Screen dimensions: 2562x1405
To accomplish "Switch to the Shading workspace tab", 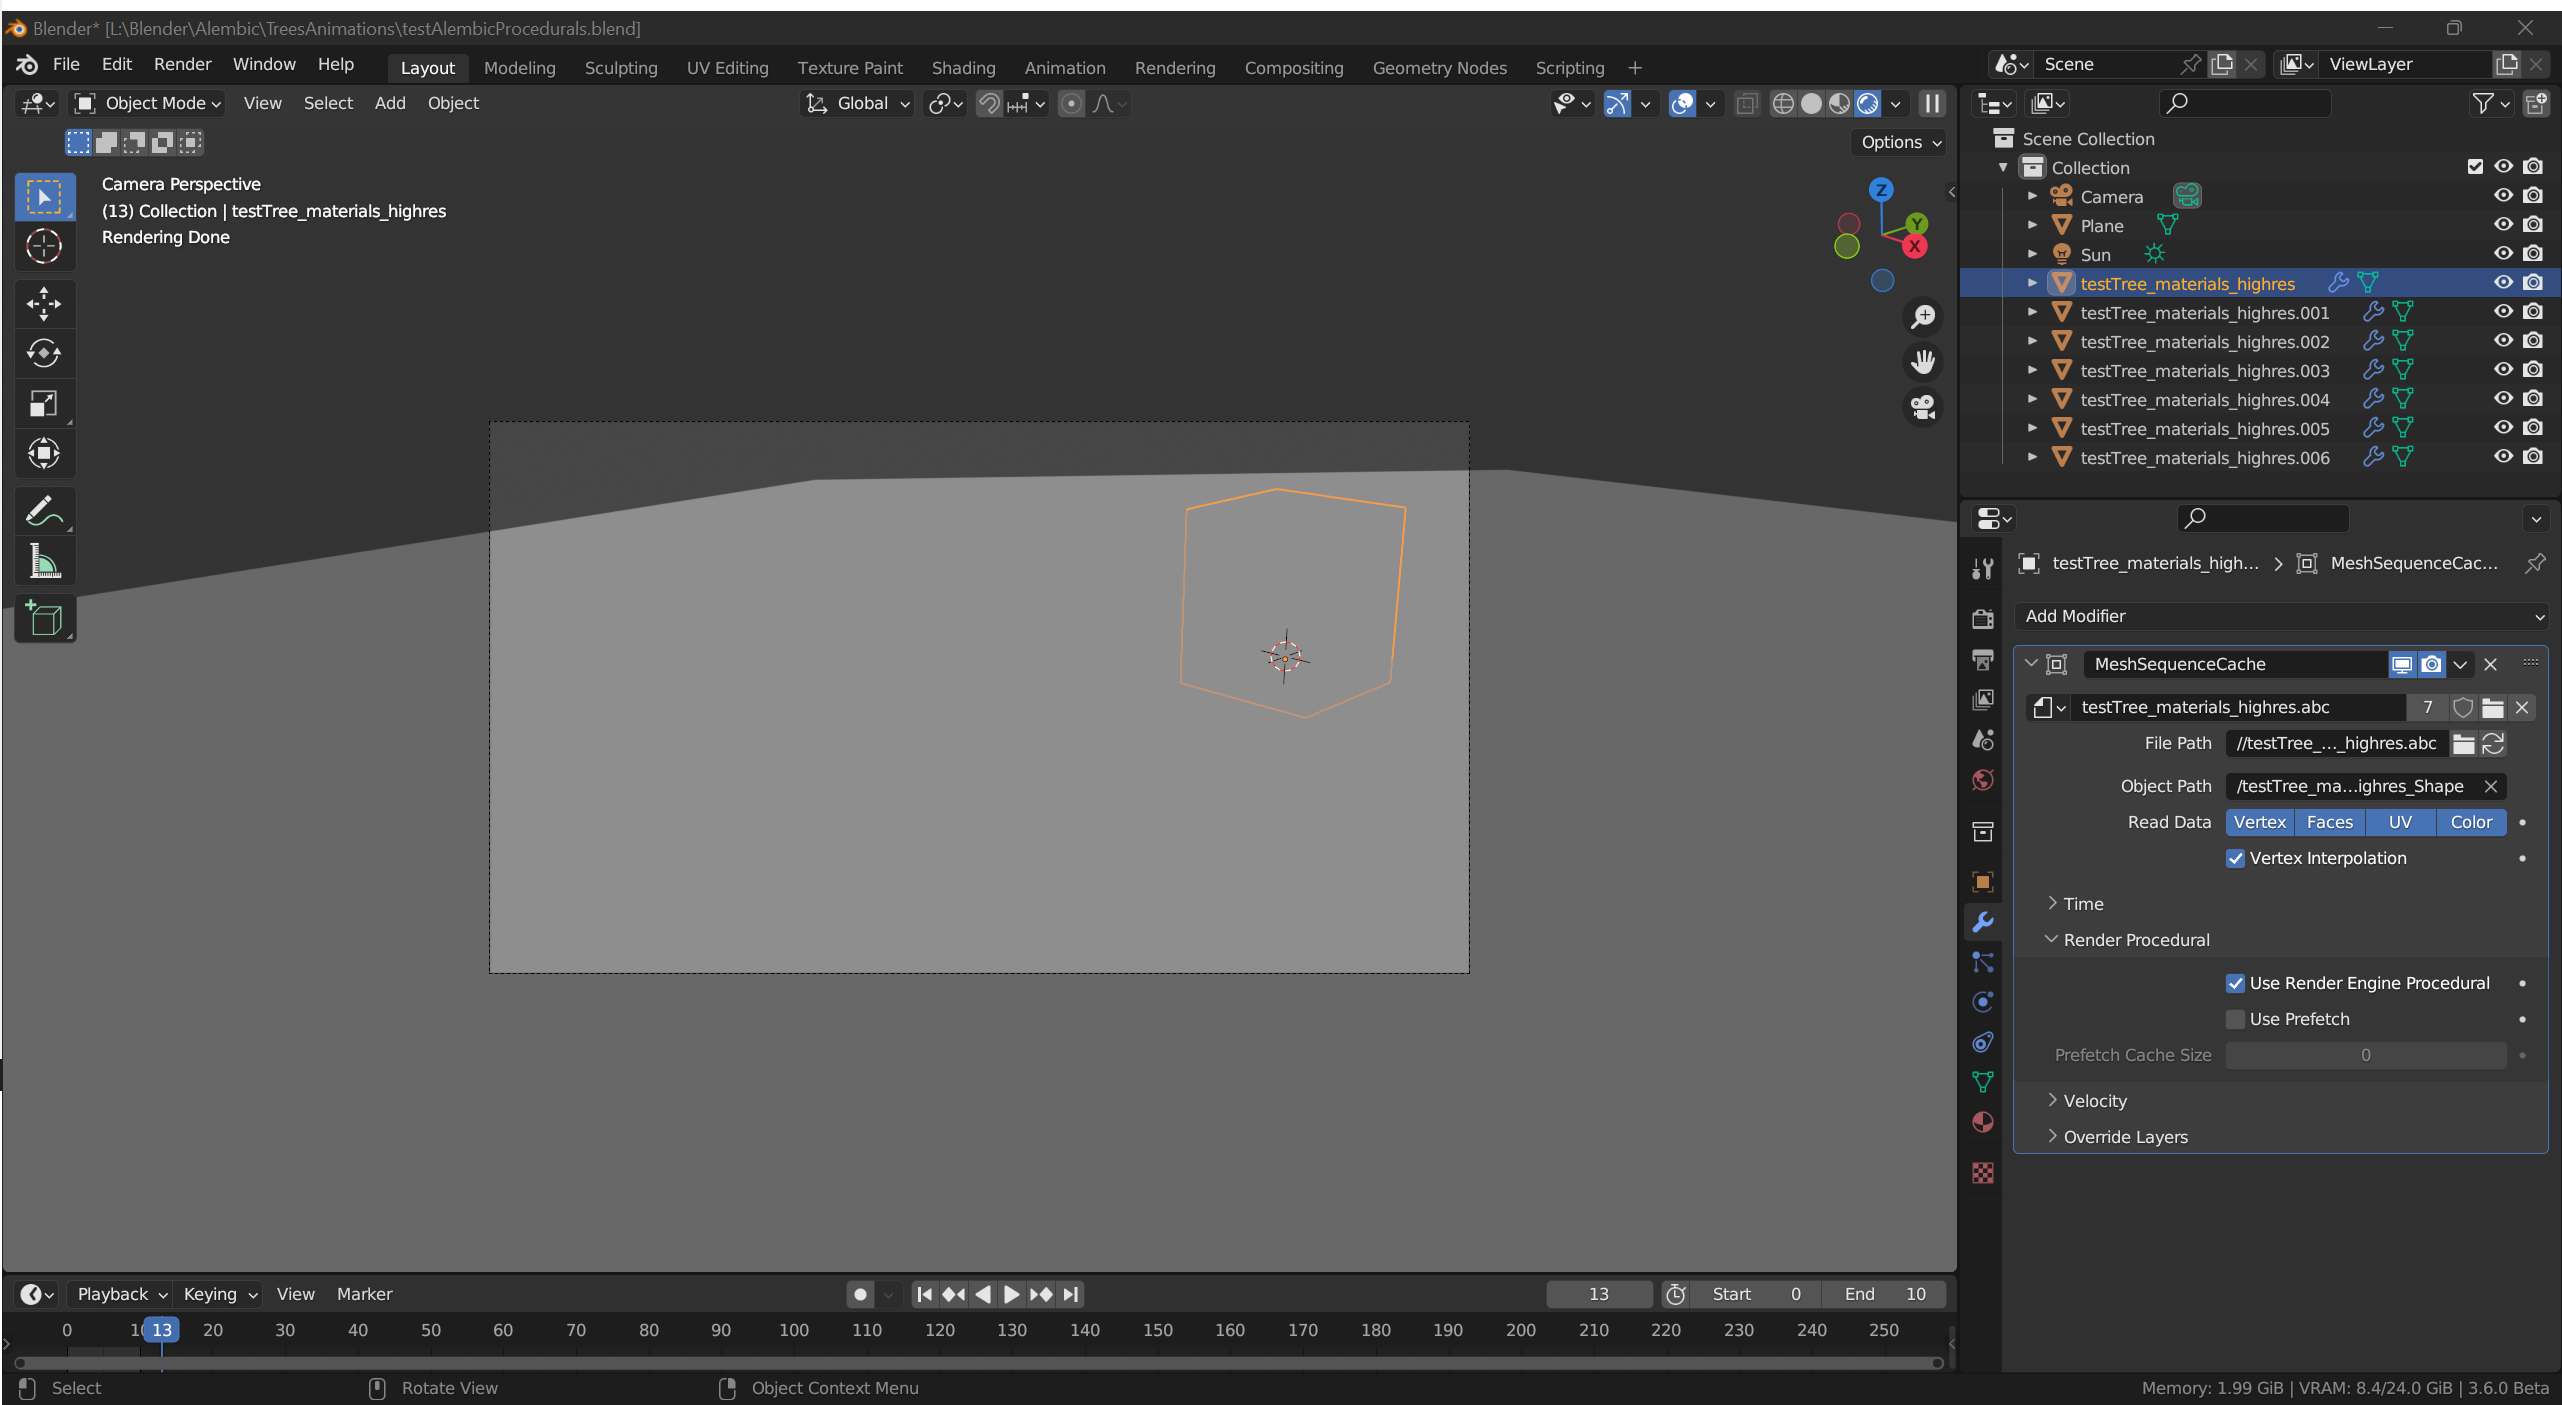I will click(962, 67).
